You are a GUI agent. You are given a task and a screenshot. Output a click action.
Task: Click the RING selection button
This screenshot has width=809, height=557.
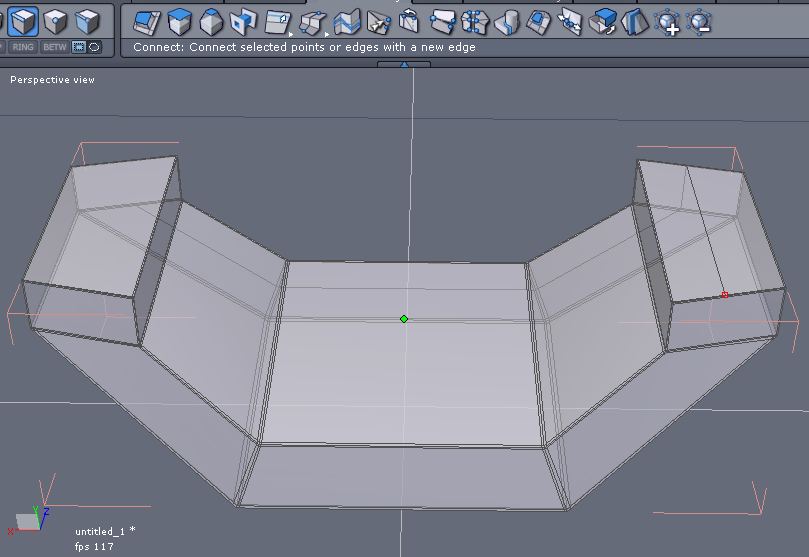(x=23, y=47)
